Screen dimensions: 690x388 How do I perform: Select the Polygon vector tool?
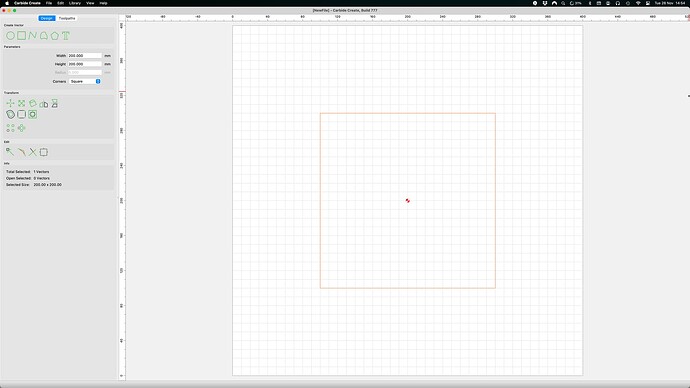pyautogui.click(x=55, y=36)
